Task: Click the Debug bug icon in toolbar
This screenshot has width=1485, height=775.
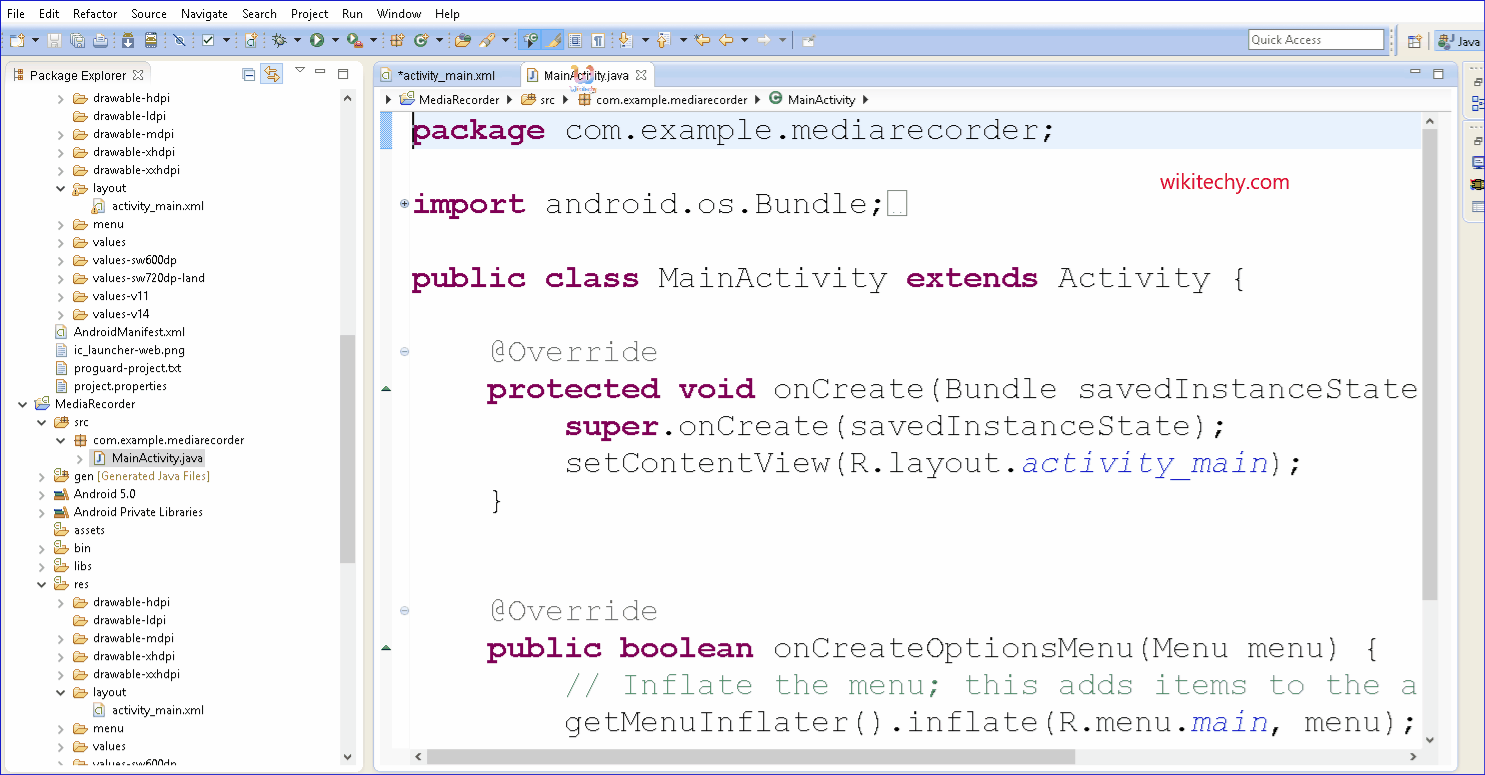Action: 279,40
